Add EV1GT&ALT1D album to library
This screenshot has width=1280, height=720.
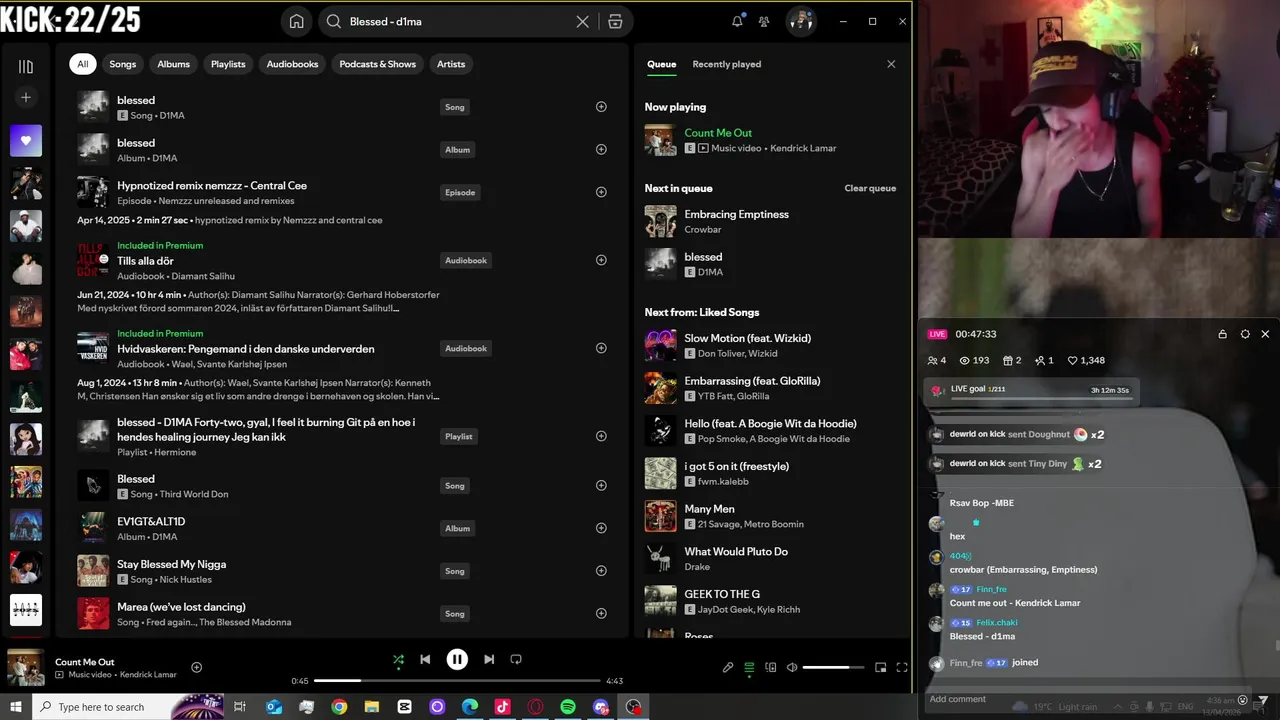point(601,528)
